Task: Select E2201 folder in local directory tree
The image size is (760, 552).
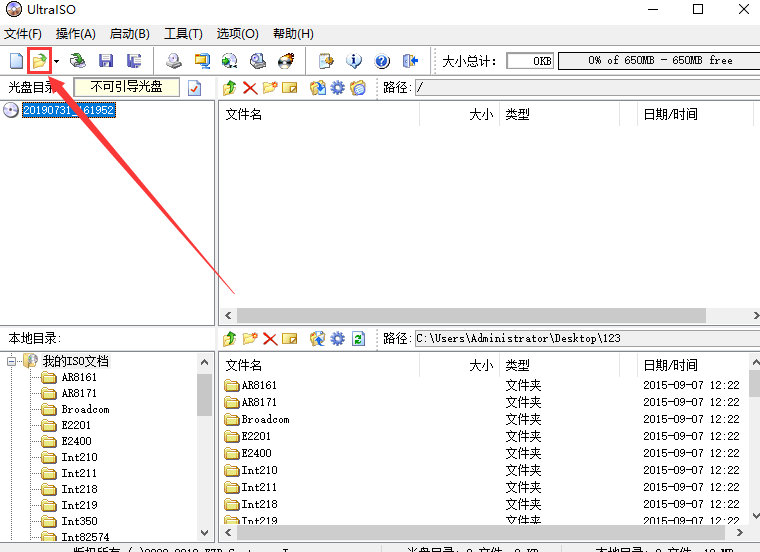Action: coord(76,425)
